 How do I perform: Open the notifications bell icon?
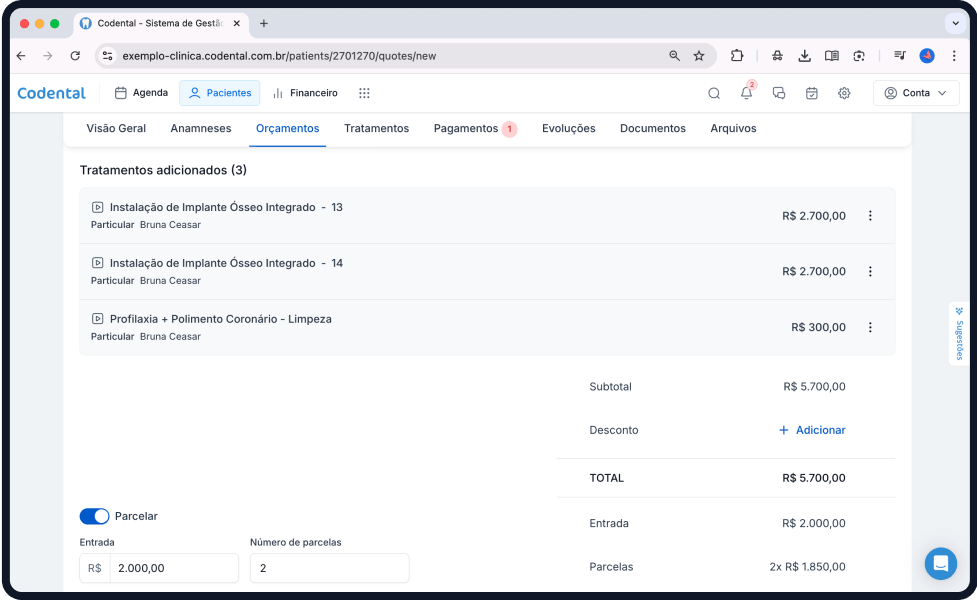[x=746, y=93]
